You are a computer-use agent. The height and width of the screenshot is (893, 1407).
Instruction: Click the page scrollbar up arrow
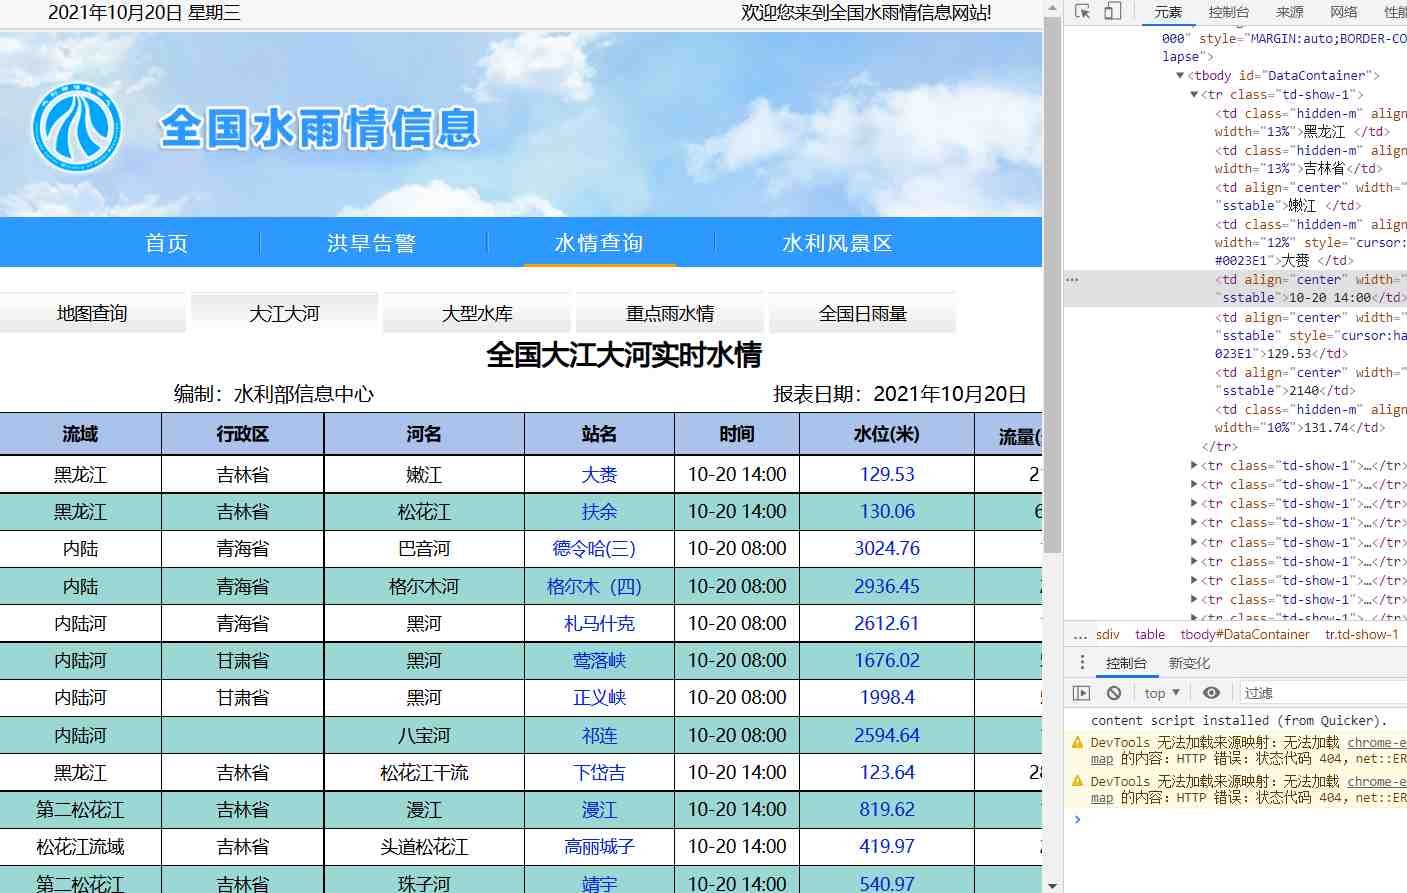point(1051,8)
